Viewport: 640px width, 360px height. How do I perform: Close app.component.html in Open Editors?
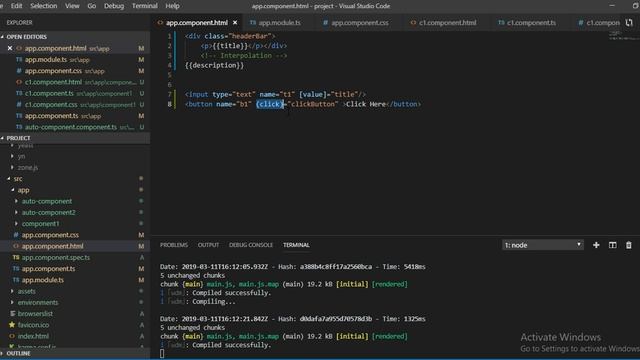pyautogui.click(x=10, y=48)
